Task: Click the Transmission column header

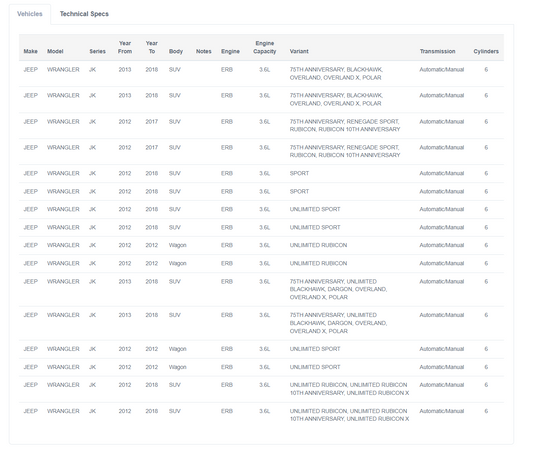Action: click(437, 51)
